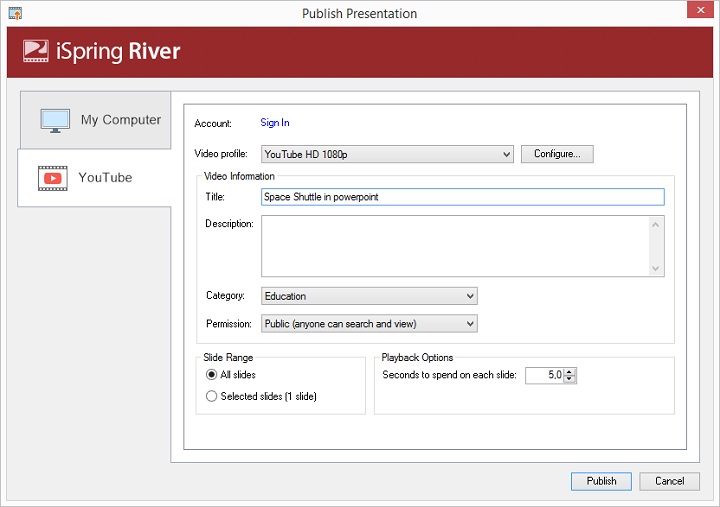Screen dimensions: 720x507
Task: Click the Configure... button
Action: 557,154
